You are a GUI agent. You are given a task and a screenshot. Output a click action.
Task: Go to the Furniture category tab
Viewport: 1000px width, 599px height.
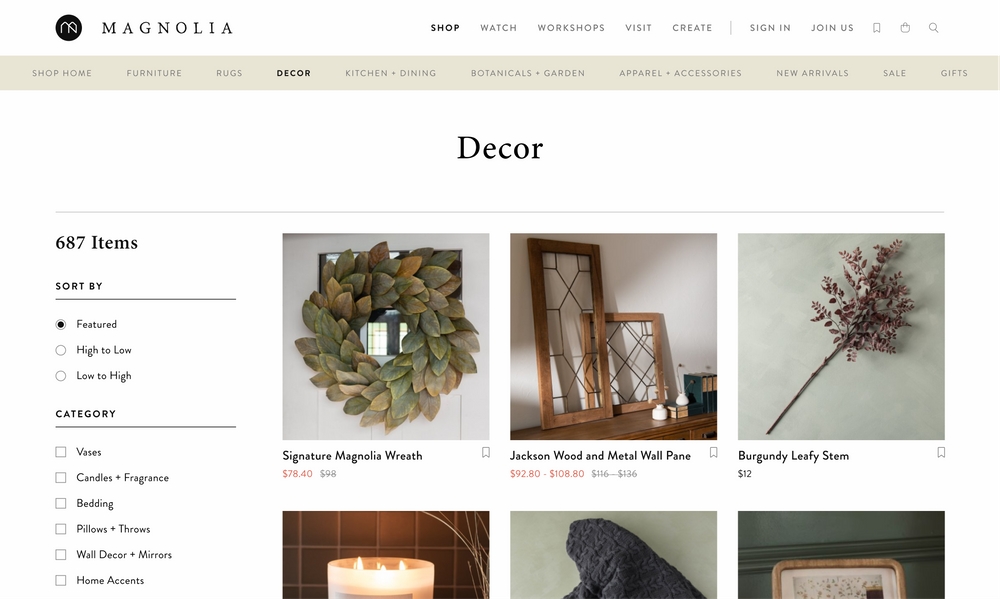(x=154, y=73)
